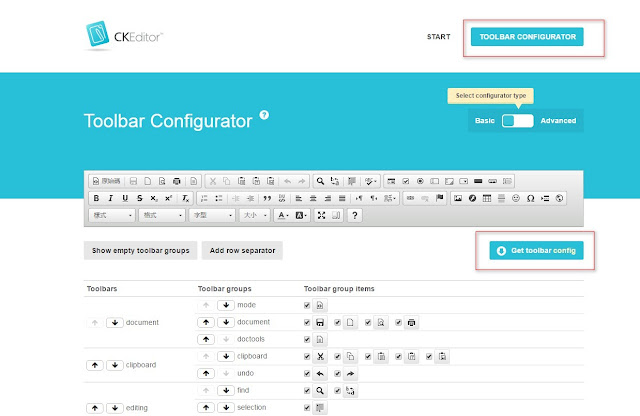This screenshot has width=640, height=416.
Task: Open the Background Color picker
Action: [x=301, y=215]
